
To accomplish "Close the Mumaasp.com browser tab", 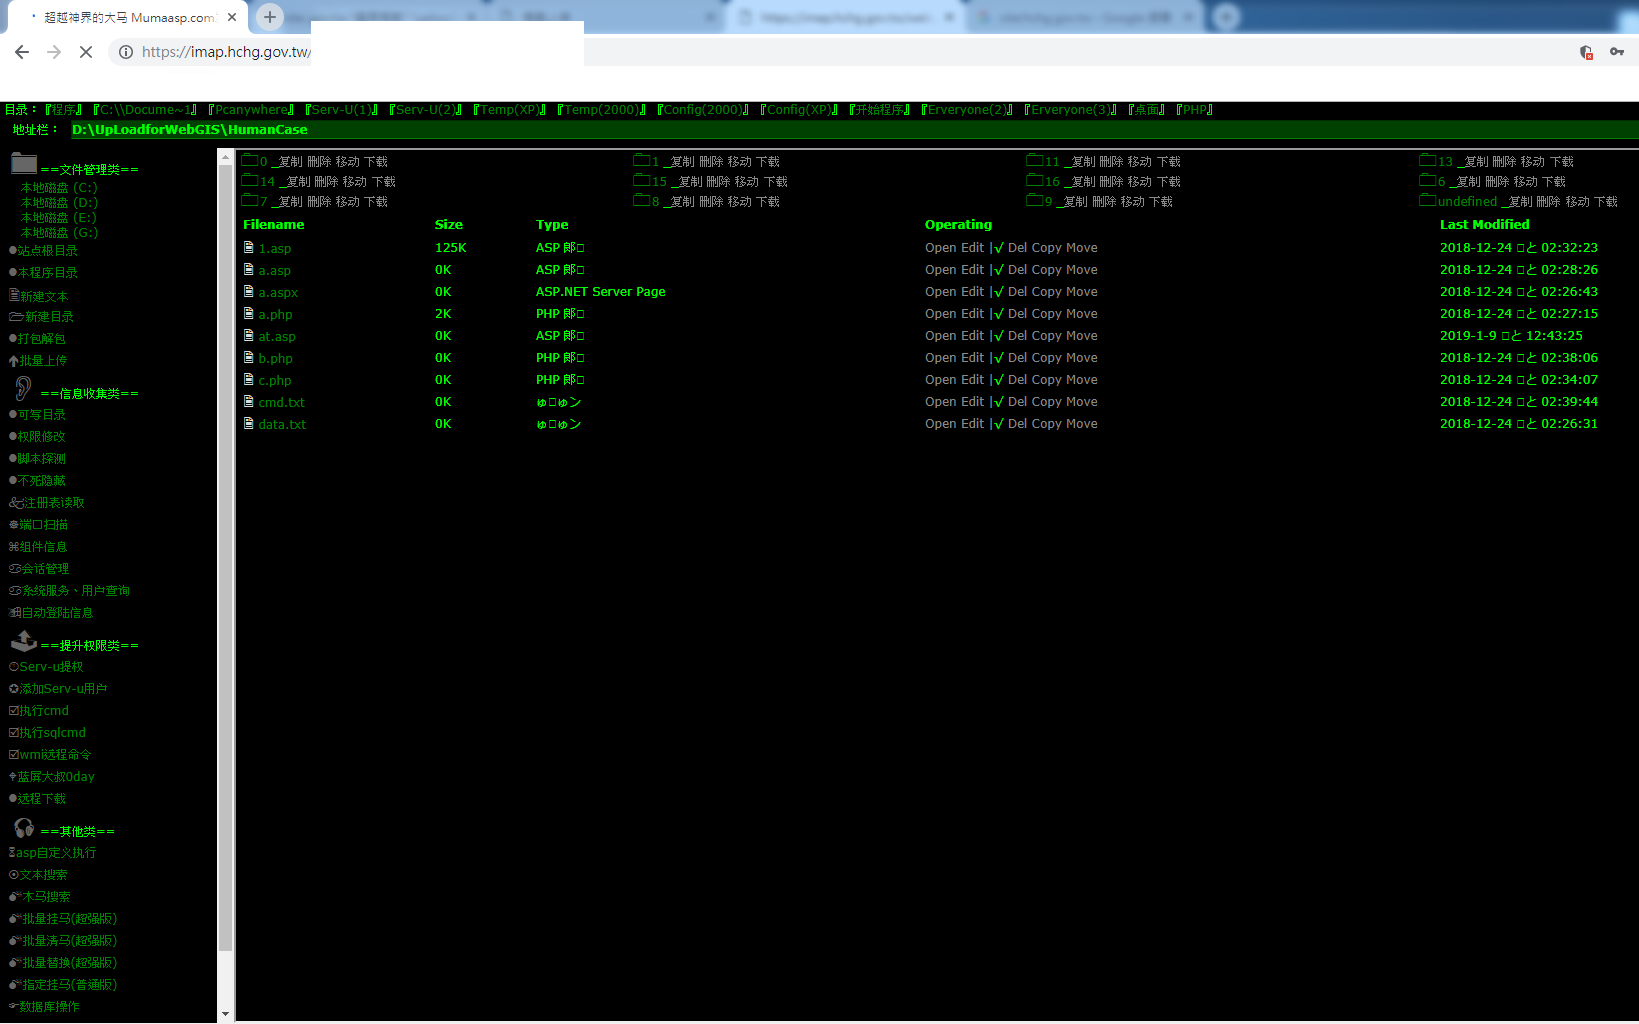I will [x=232, y=17].
